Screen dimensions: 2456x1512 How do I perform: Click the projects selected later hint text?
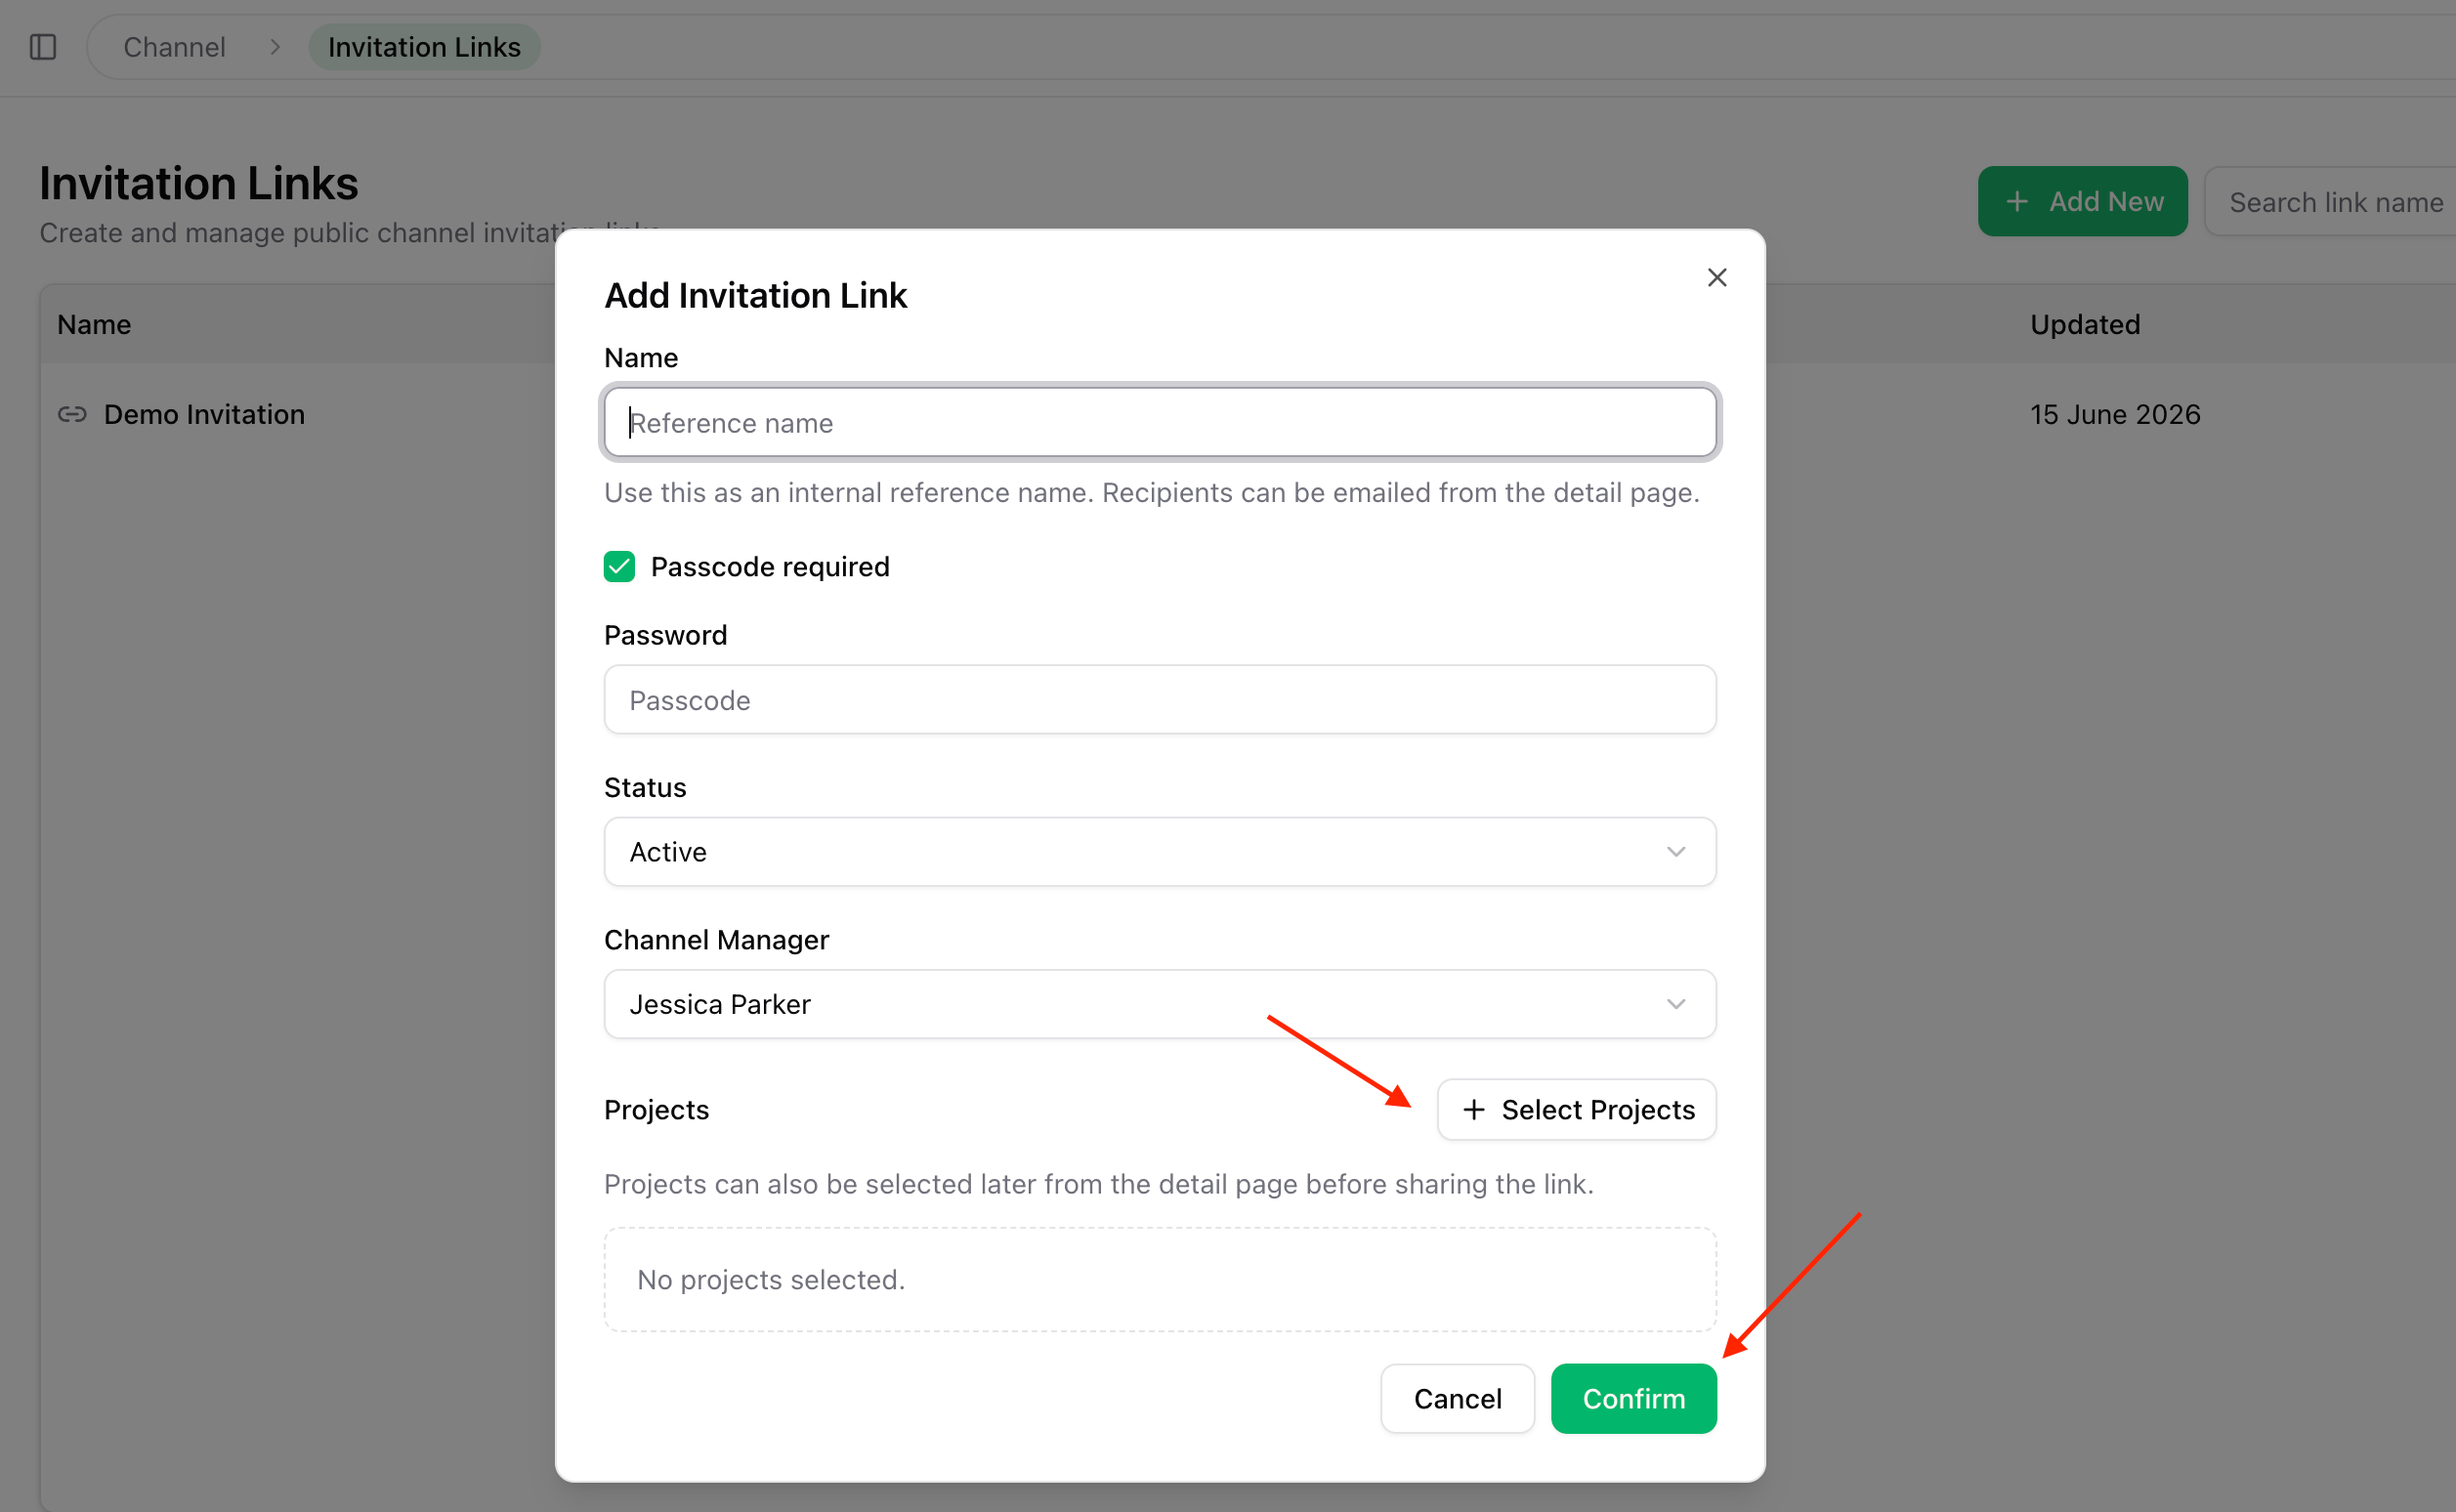point(1098,1183)
